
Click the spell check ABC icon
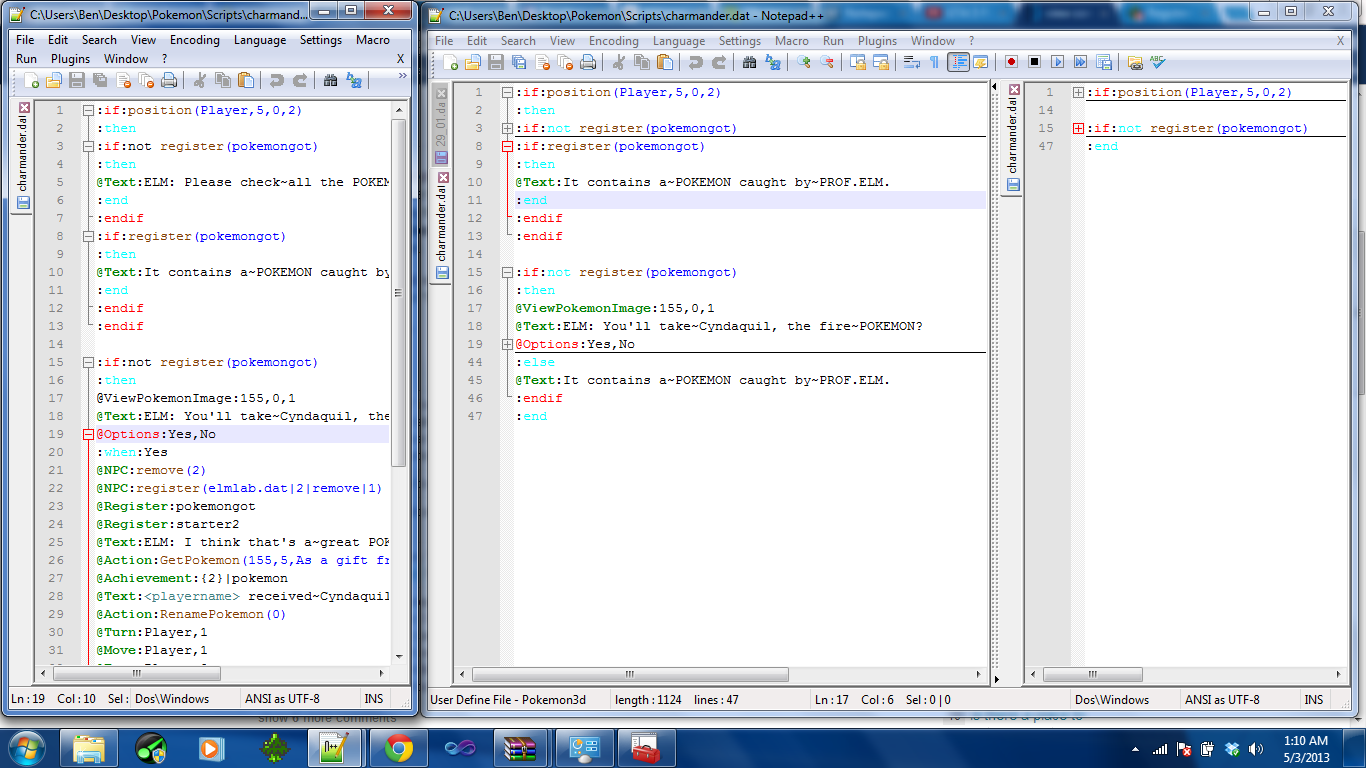1158,62
